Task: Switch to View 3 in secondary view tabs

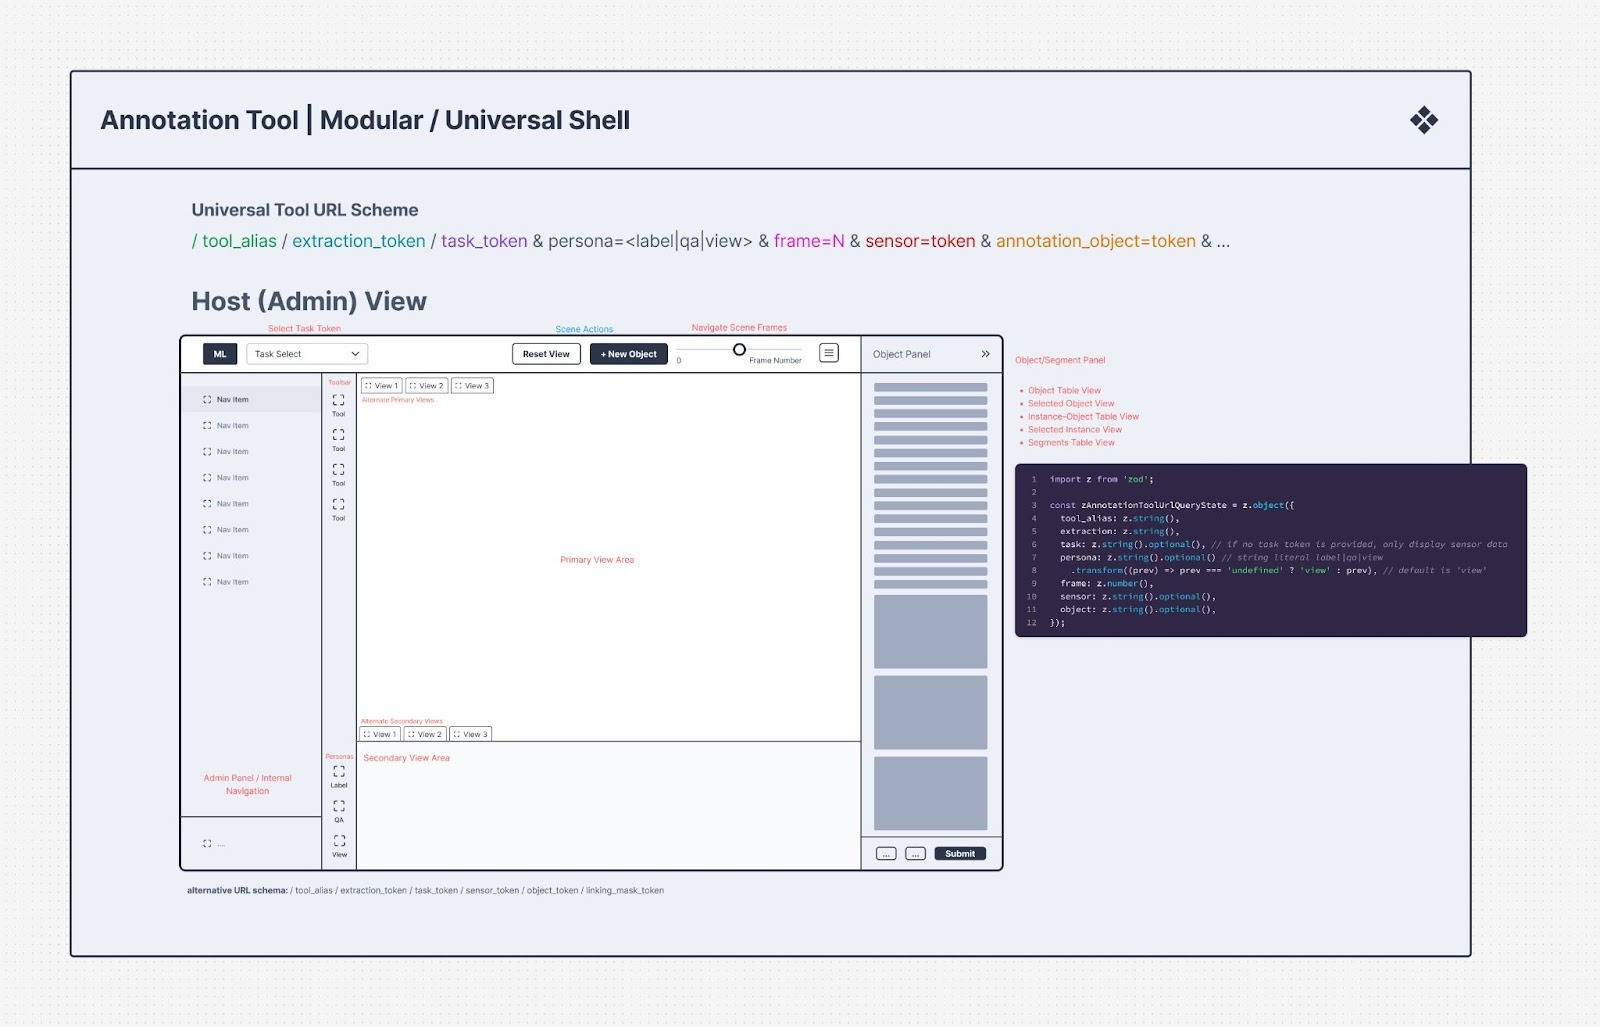Action: (471, 734)
